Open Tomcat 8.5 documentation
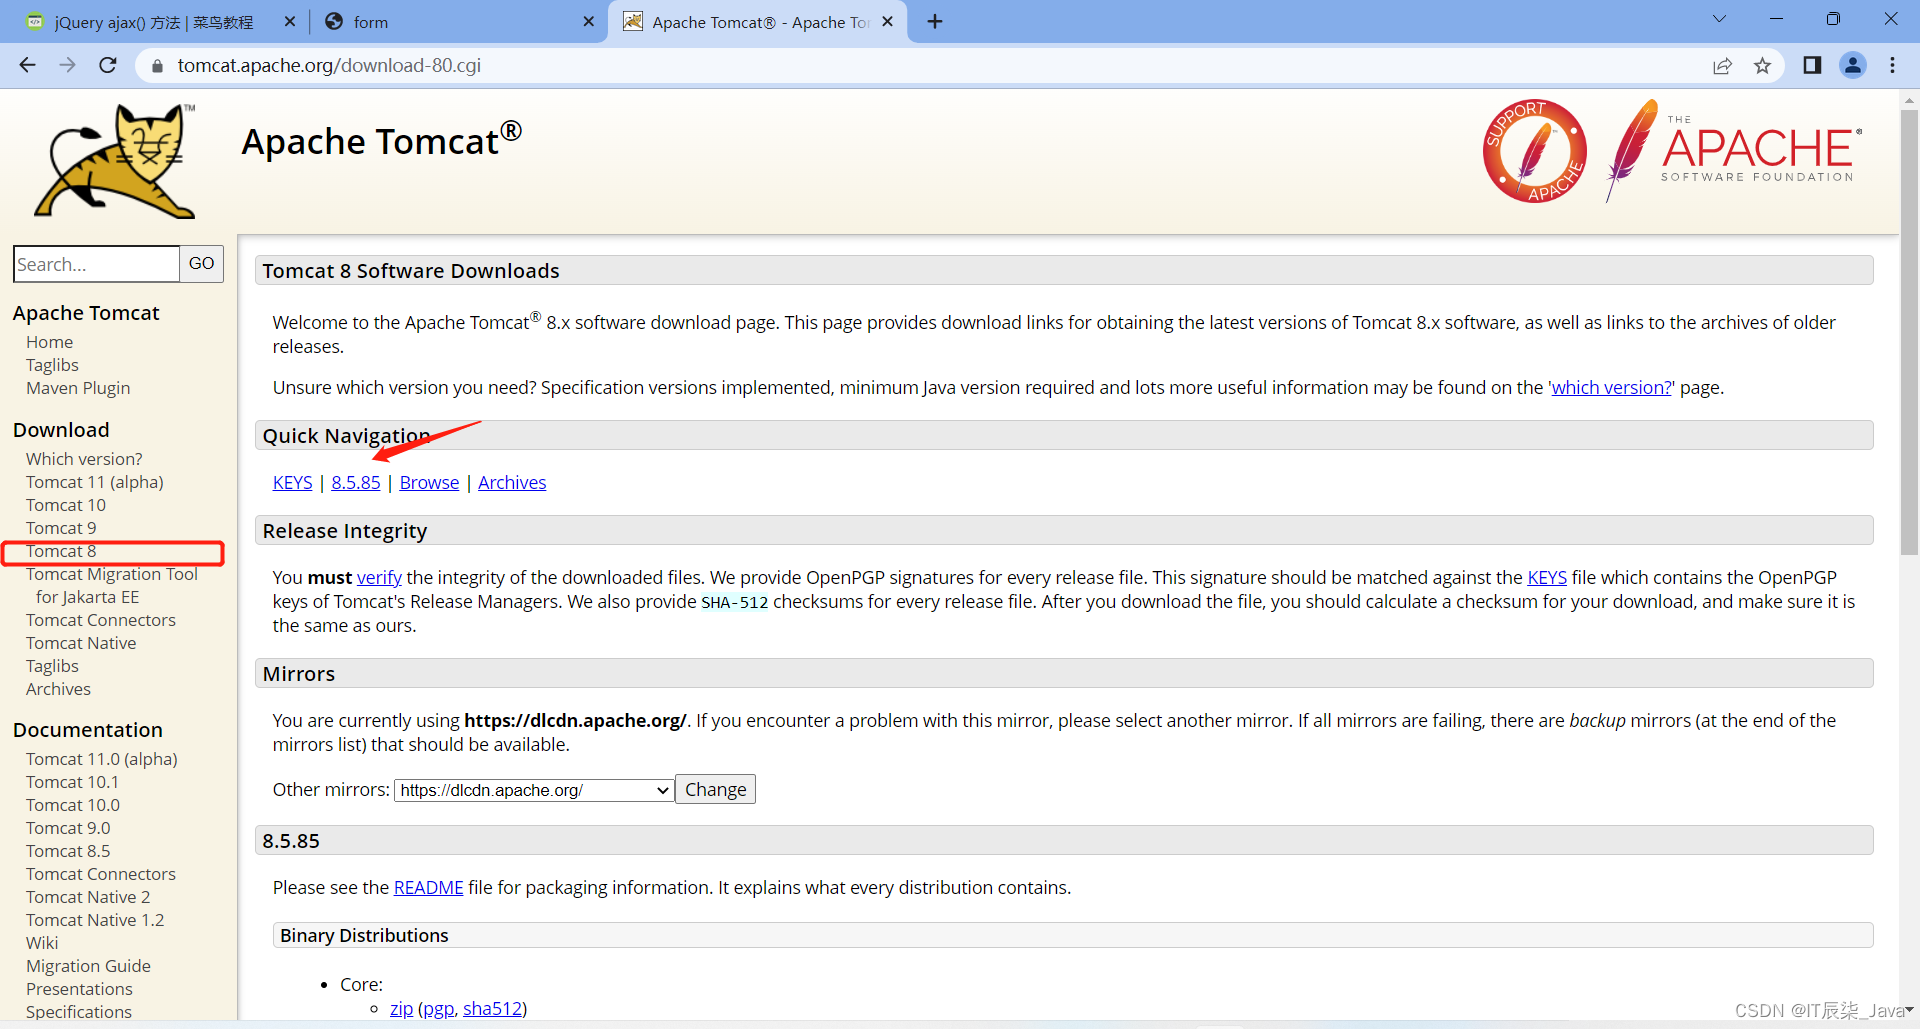Image resolution: width=1920 pixels, height=1029 pixels. click(68, 851)
